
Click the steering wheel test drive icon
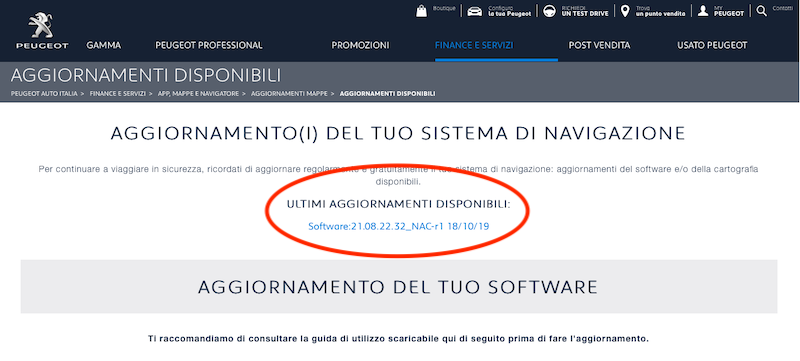click(549, 11)
